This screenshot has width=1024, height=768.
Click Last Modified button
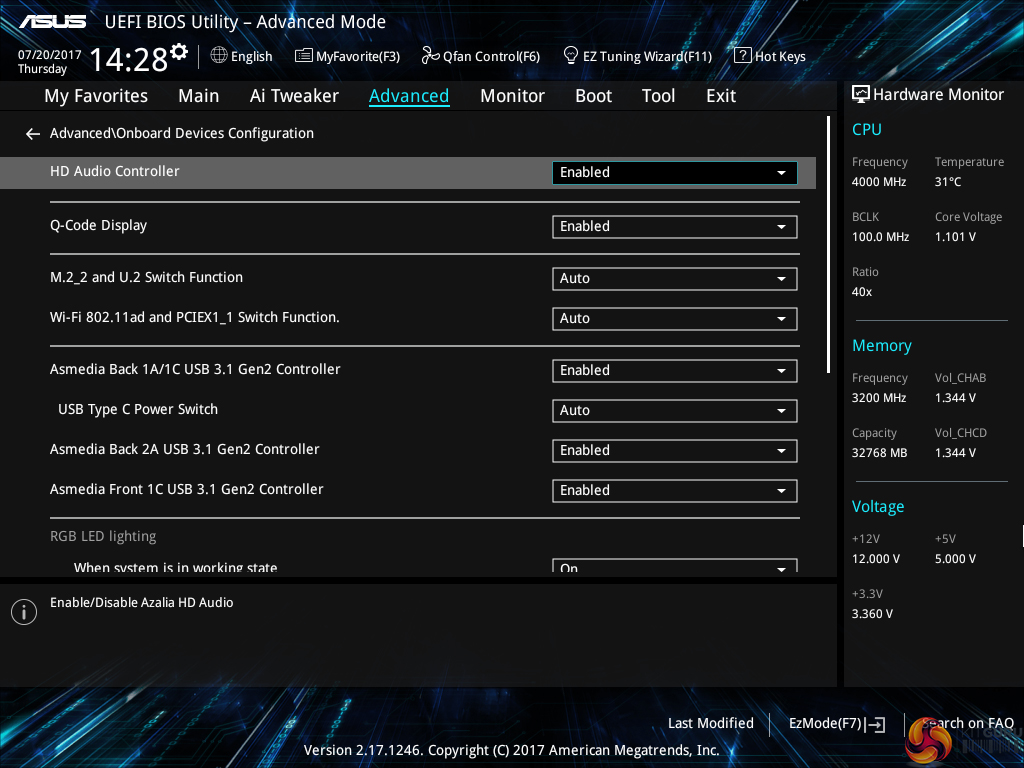[x=710, y=724]
